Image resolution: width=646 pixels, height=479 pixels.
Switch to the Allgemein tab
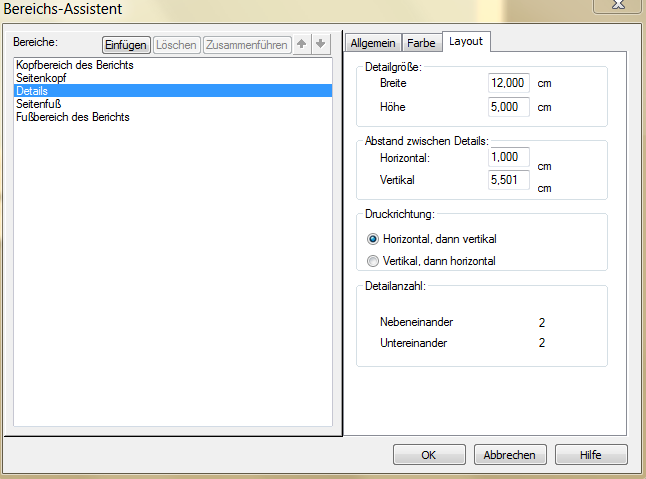click(x=373, y=42)
